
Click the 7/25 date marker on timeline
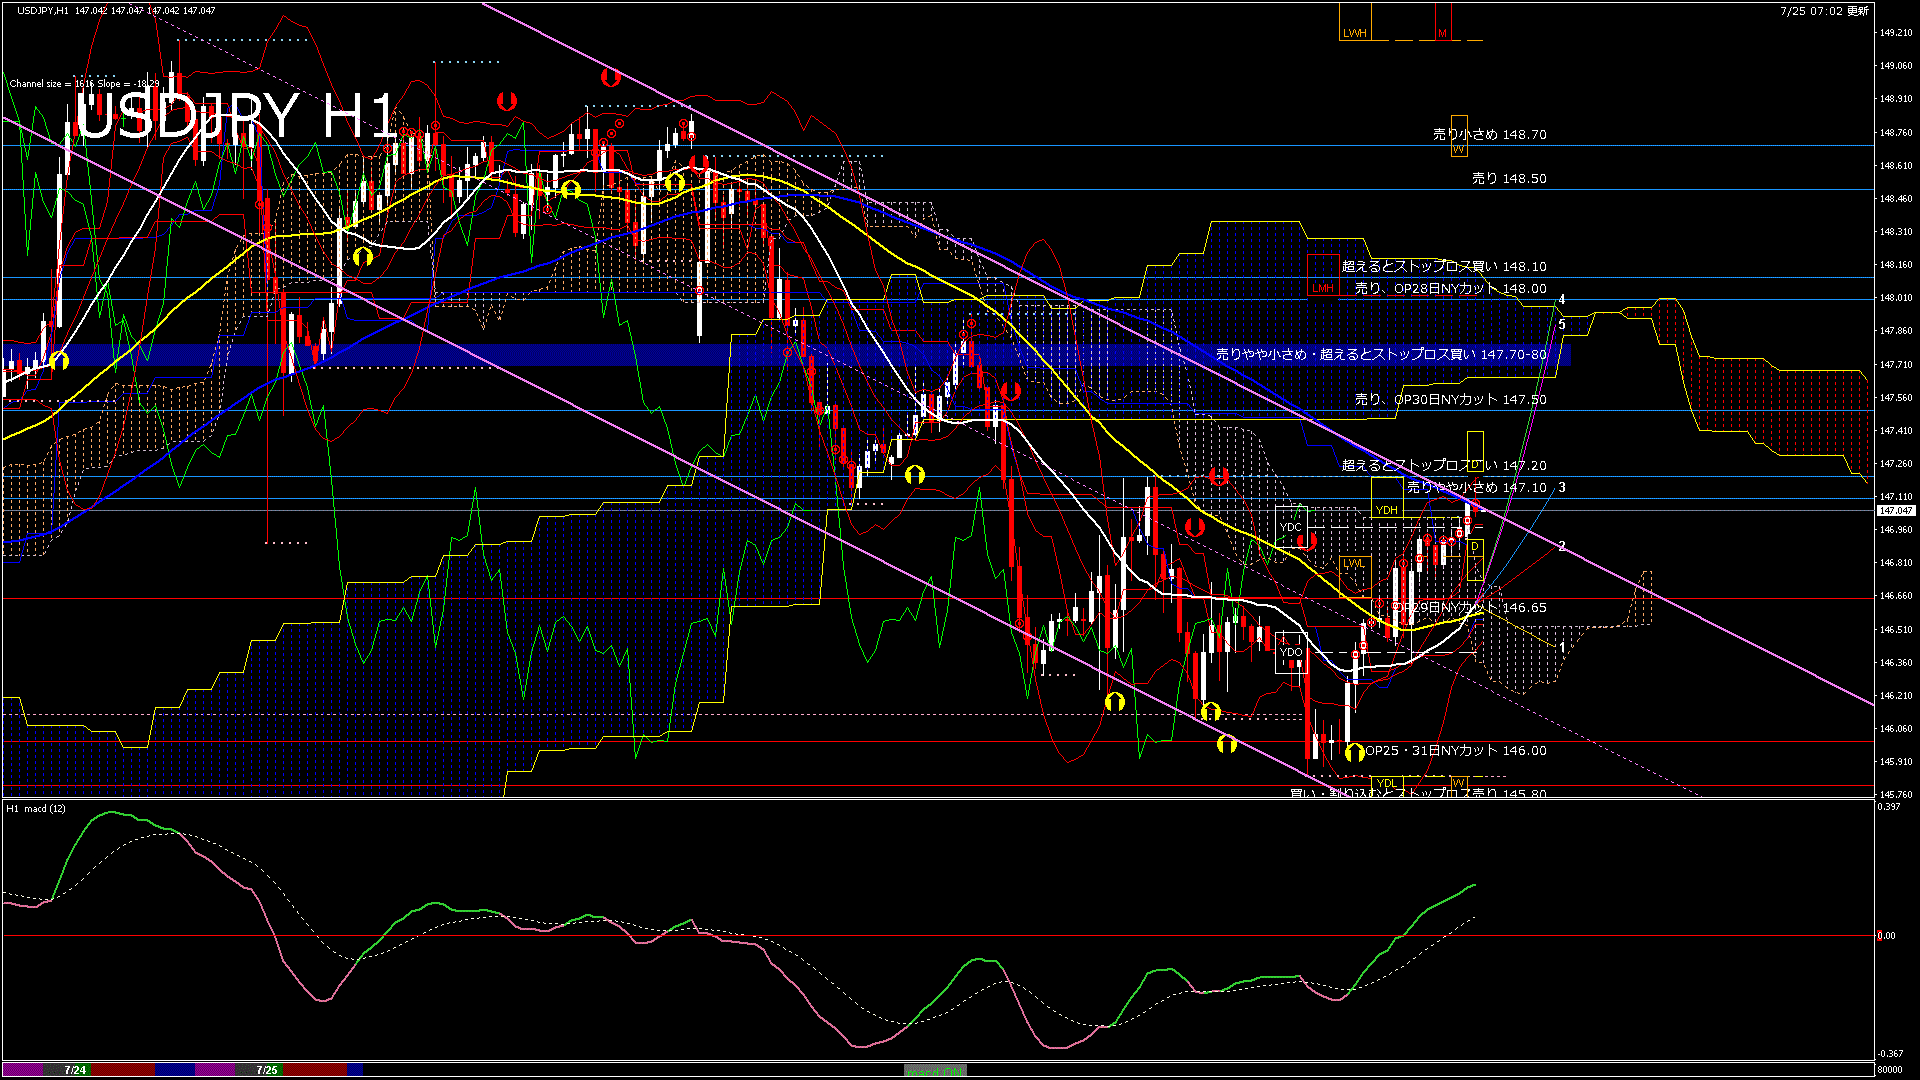point(267,1070)
